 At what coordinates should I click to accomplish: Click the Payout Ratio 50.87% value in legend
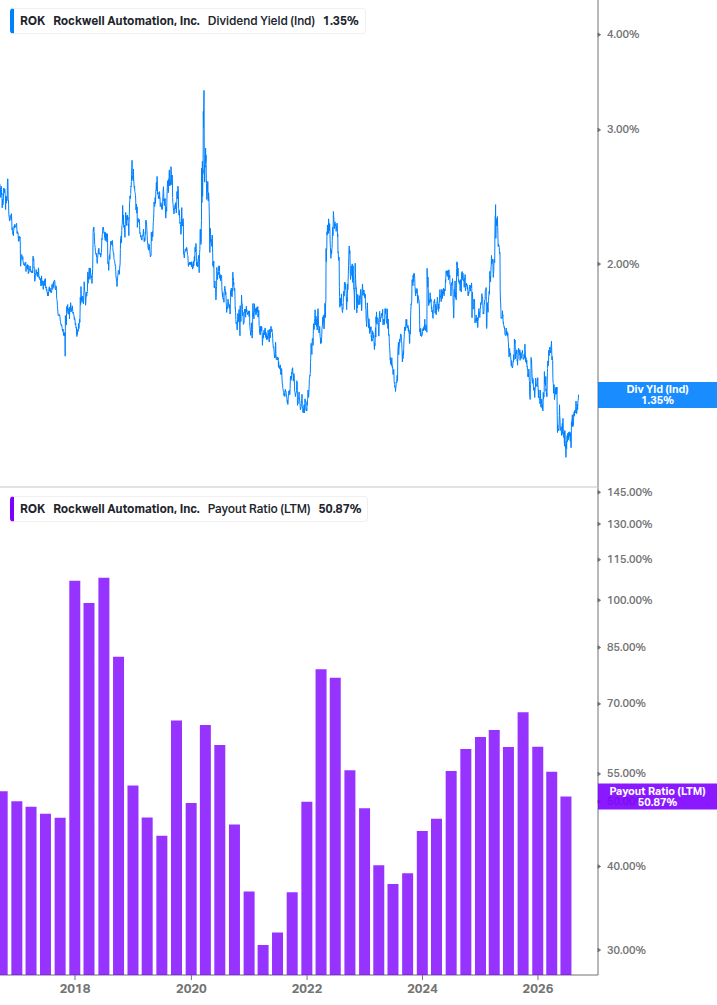pyautogui.click(x=340, y=509)
